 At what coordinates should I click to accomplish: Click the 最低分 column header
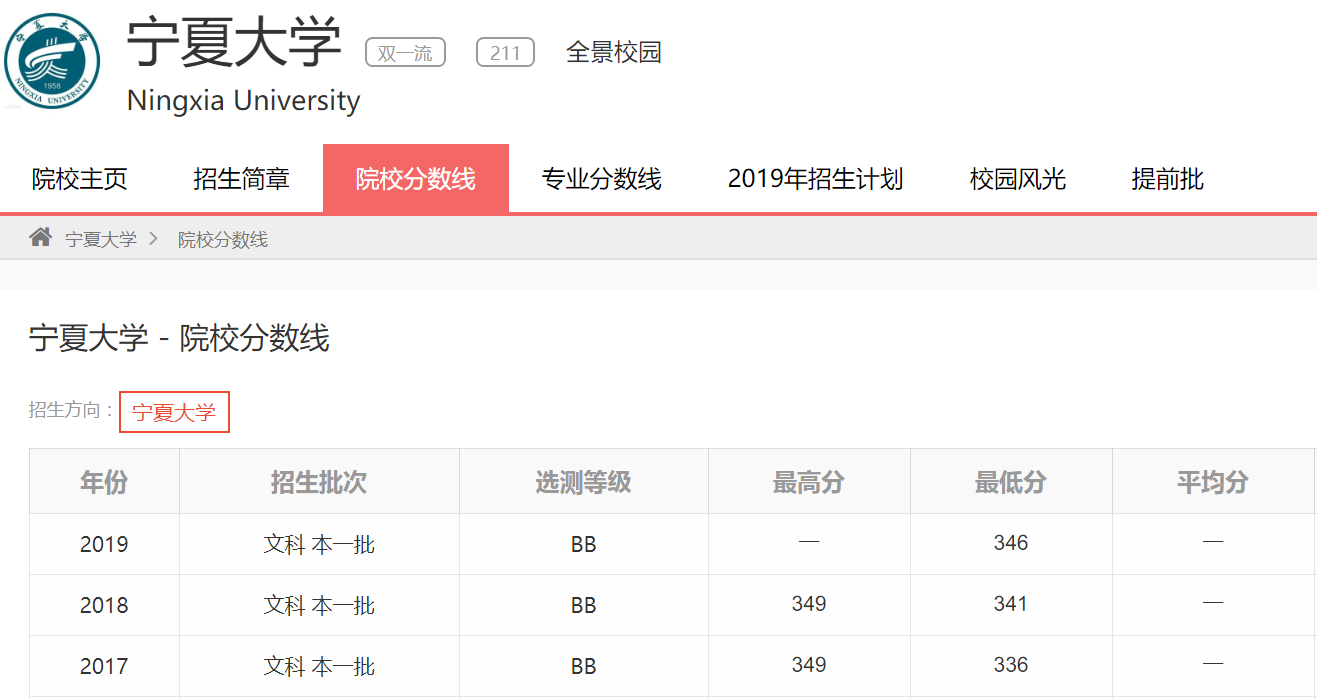1011,482
